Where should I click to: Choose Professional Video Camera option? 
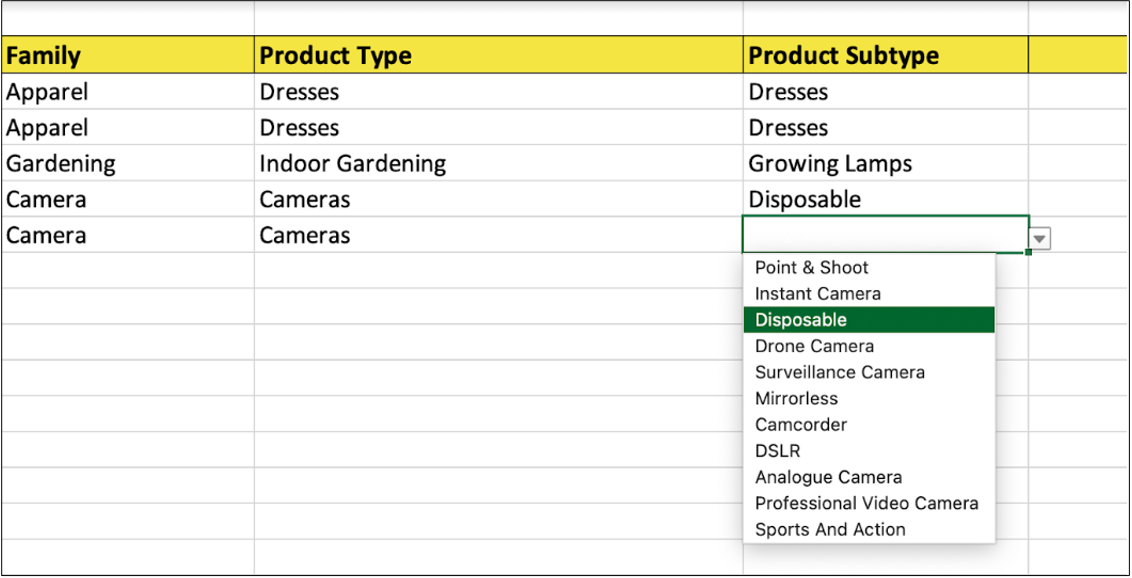point(866,503)
